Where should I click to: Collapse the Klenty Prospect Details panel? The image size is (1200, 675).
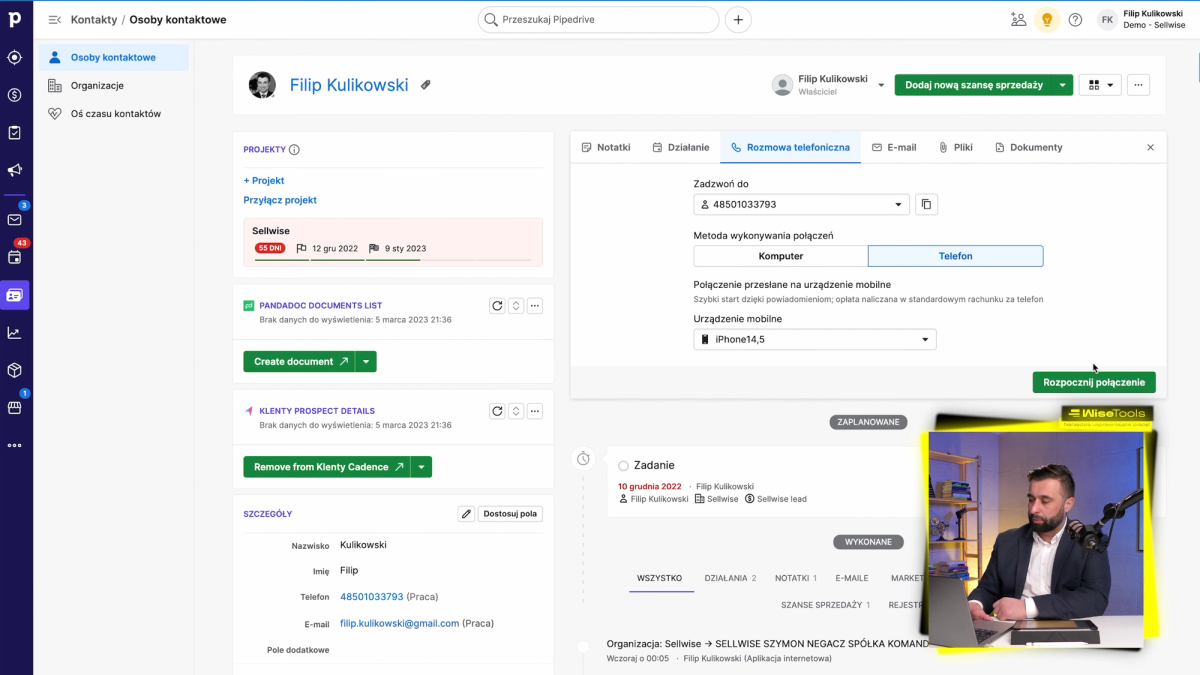tap(516, 411)
